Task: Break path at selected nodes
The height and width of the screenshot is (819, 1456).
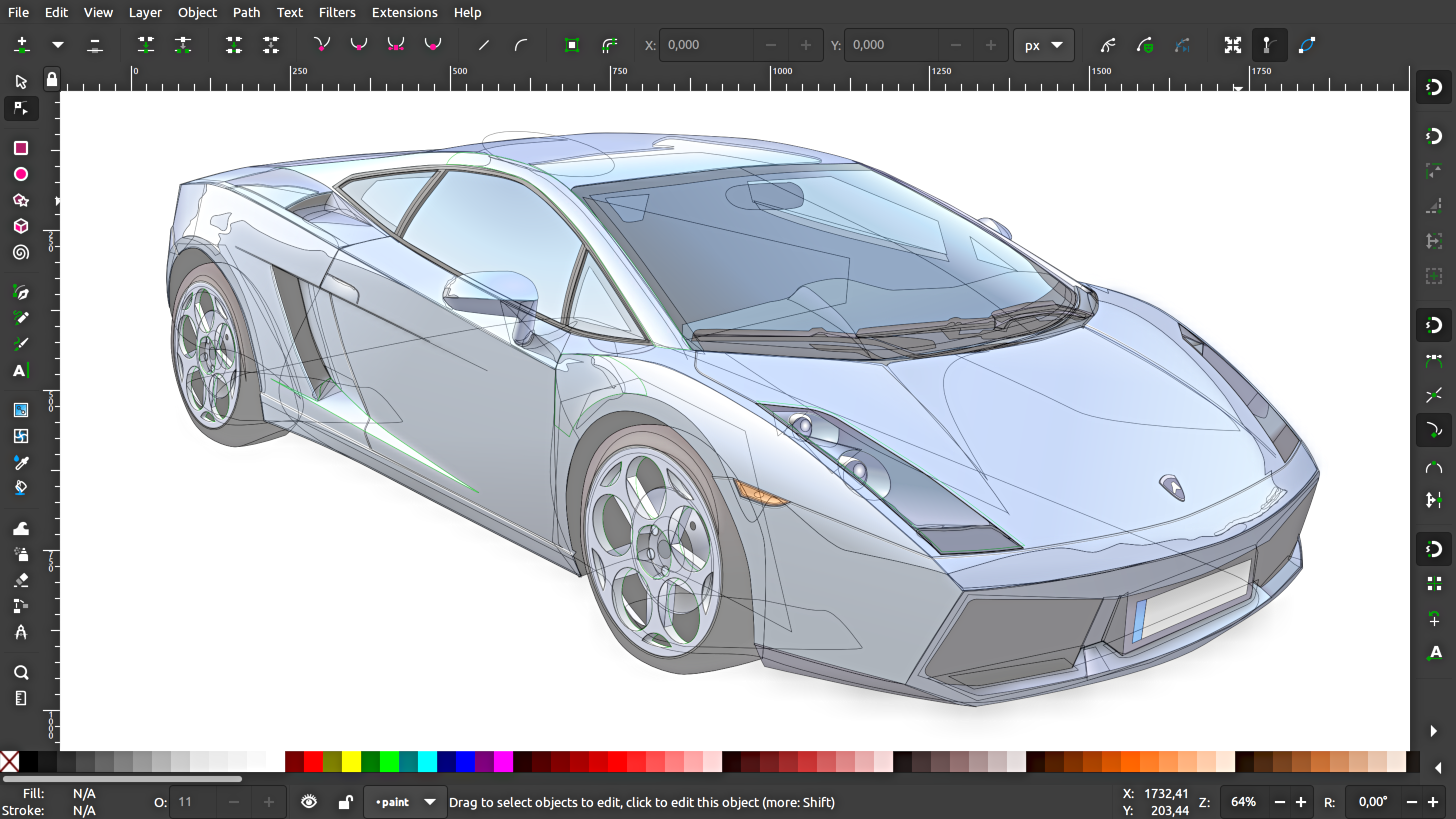Action: click(x=182, y=45)
